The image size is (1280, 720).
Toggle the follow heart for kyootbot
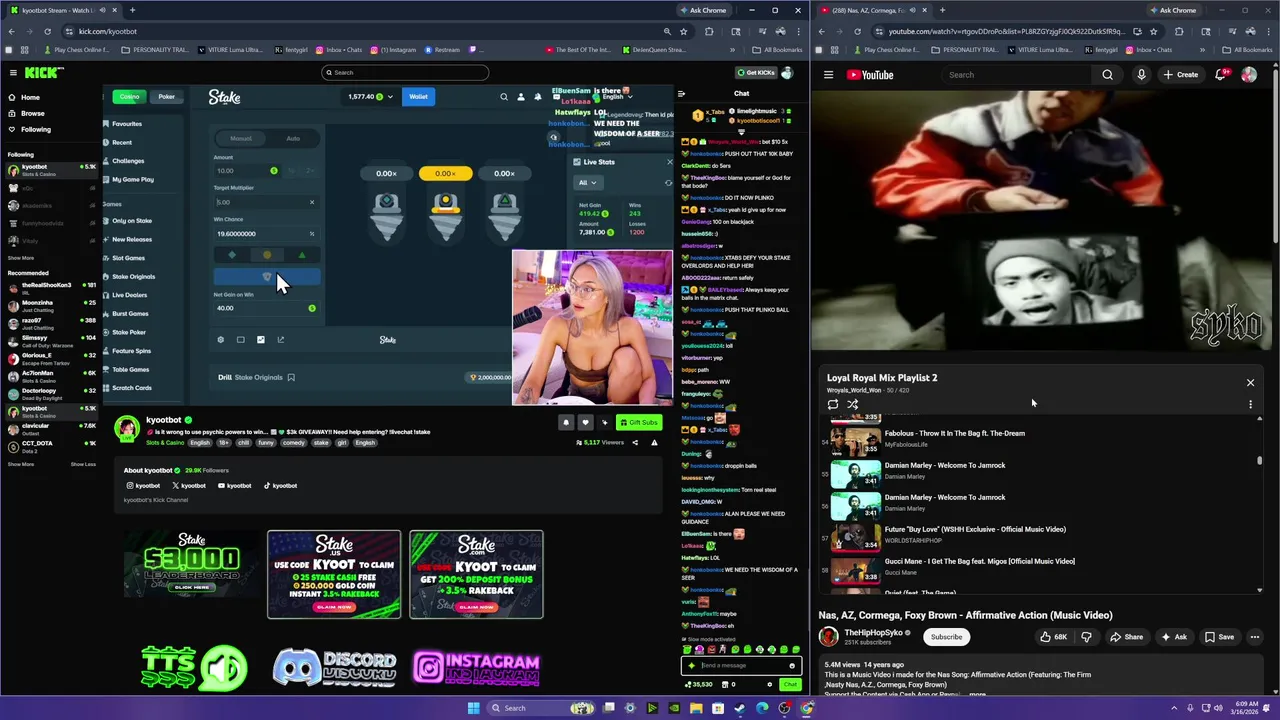tap(585, 422)
